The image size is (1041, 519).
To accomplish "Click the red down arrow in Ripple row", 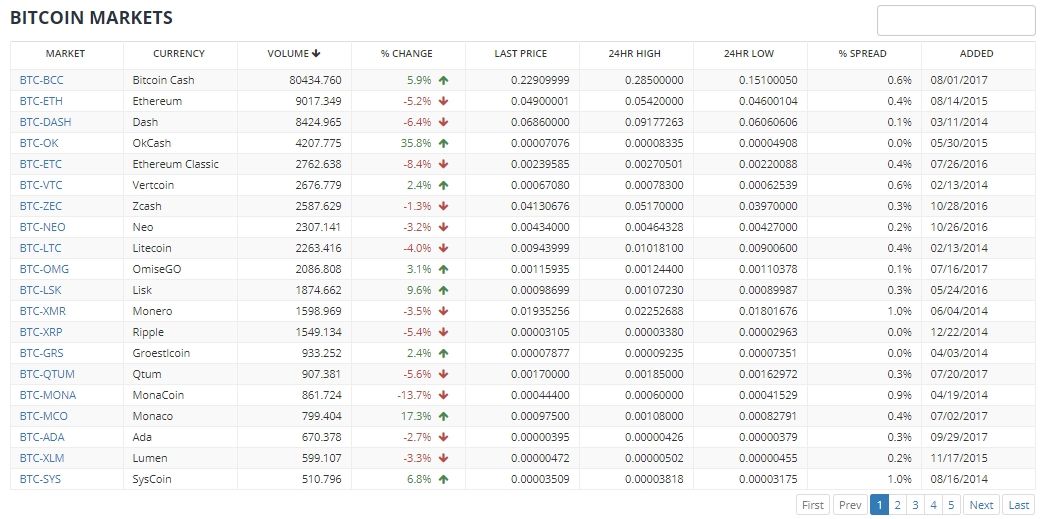I will tap(443, 333).
